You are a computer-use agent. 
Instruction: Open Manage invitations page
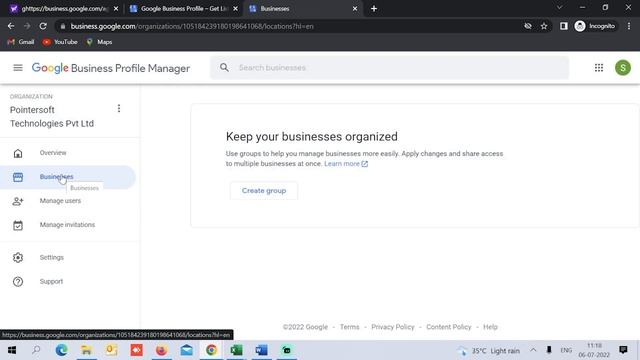67,225
